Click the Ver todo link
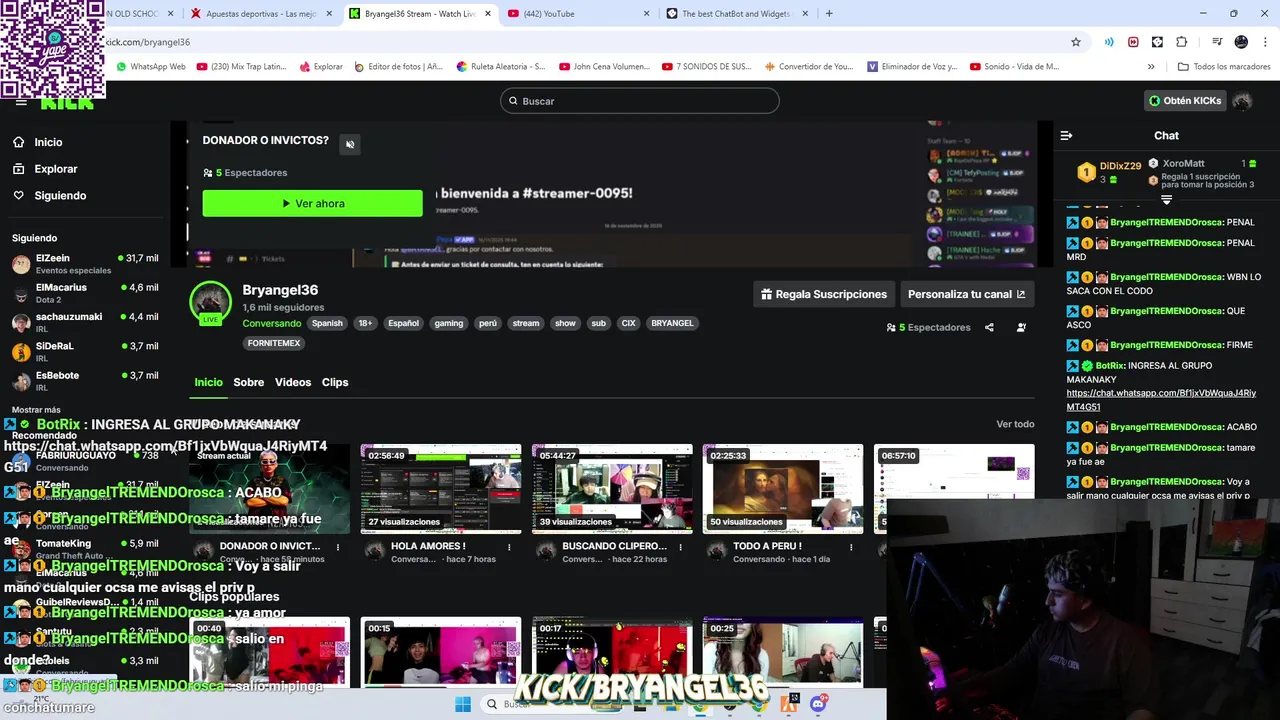Image resolution: width=1280 pixels, height=720 pixels. 1015,424
